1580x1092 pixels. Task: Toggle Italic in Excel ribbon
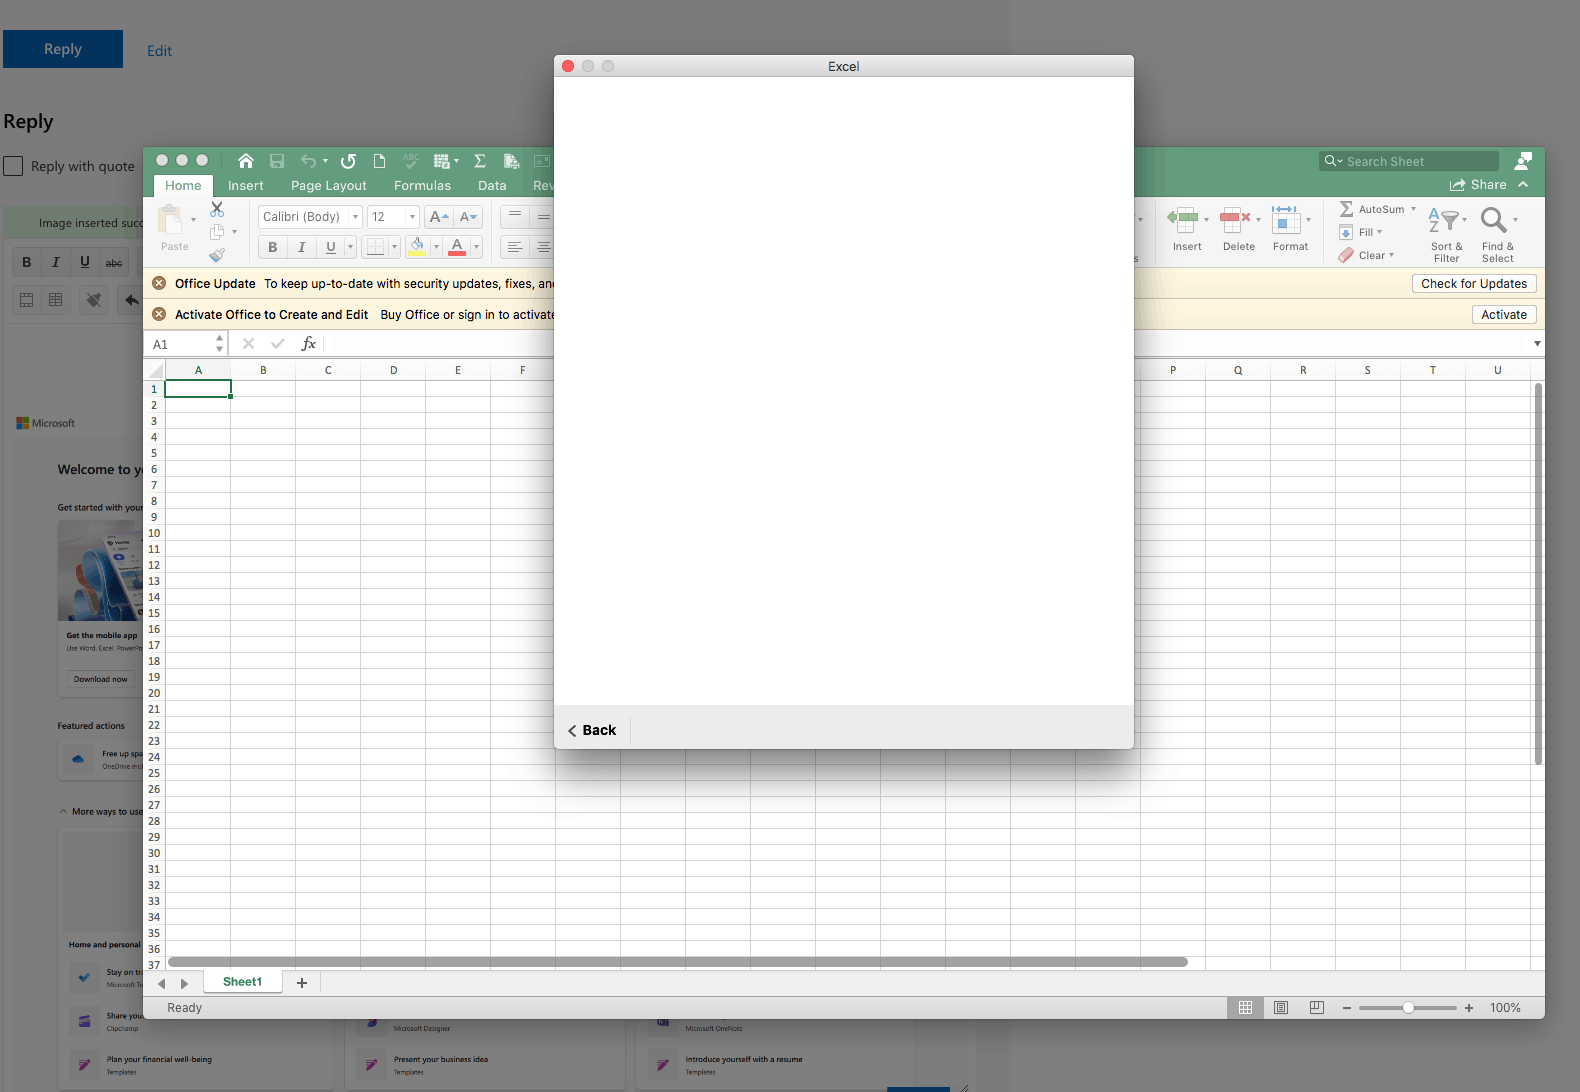[x=302, y=247]
